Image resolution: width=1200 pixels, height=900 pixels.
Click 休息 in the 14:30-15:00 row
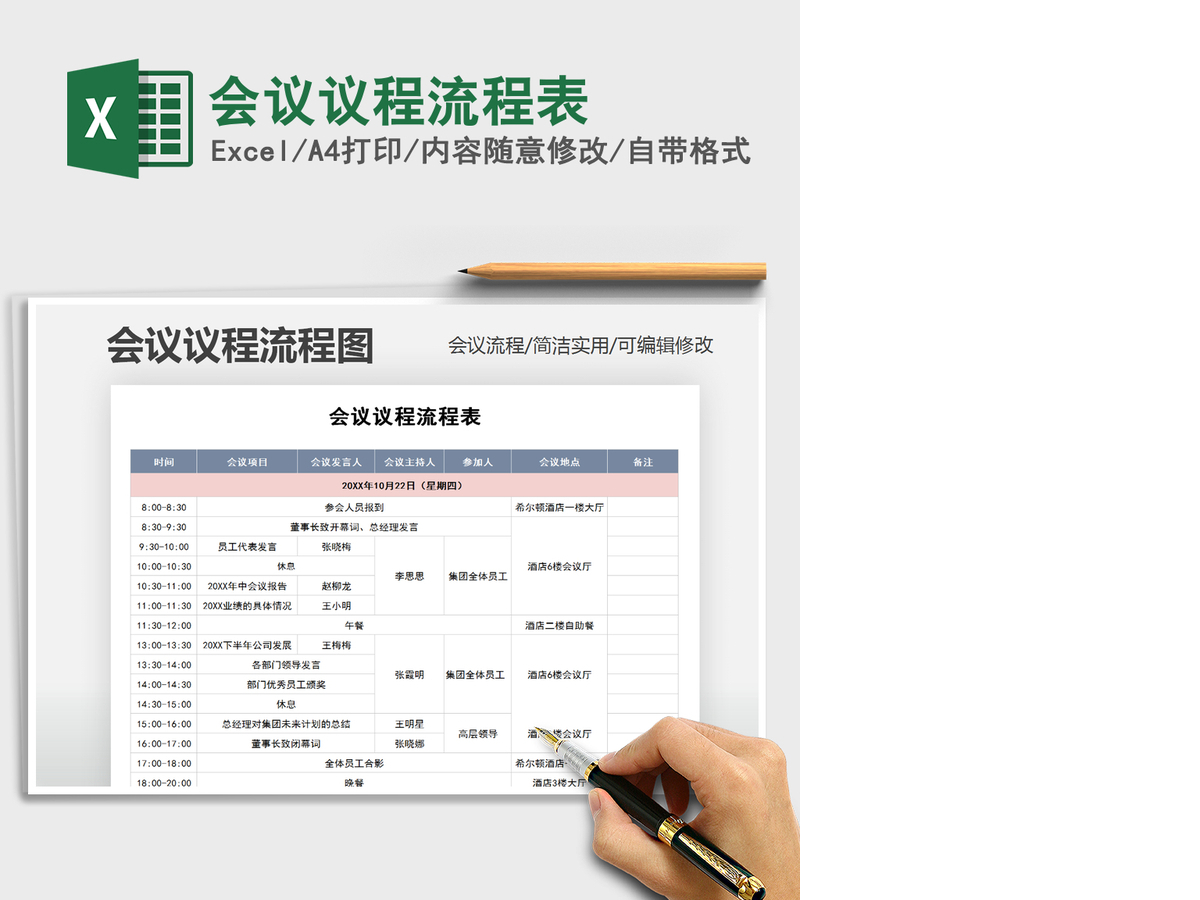click(286, 704)
